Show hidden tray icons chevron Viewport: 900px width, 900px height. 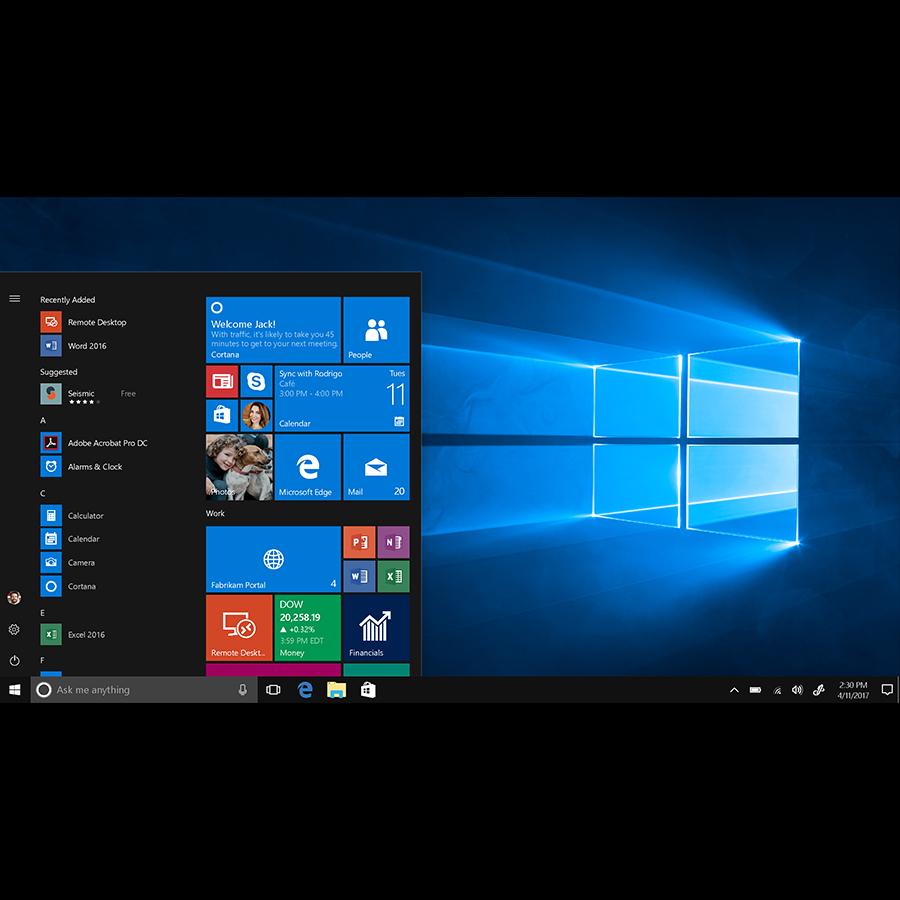(734, 690)
